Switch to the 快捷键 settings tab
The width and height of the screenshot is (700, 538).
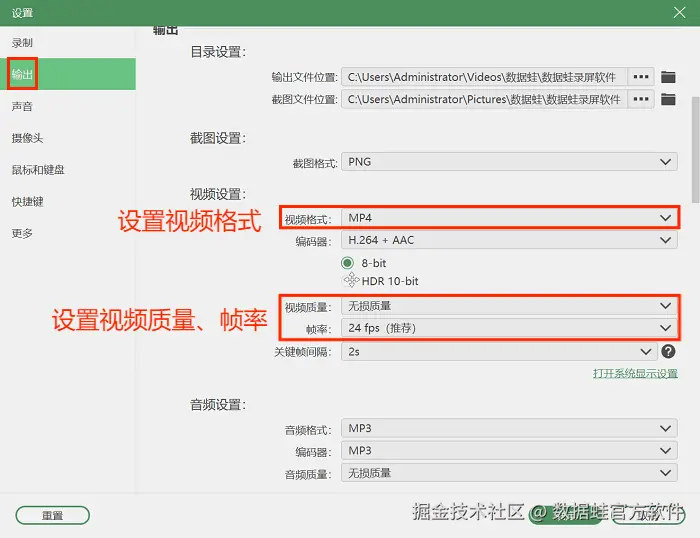click(68, 201)
